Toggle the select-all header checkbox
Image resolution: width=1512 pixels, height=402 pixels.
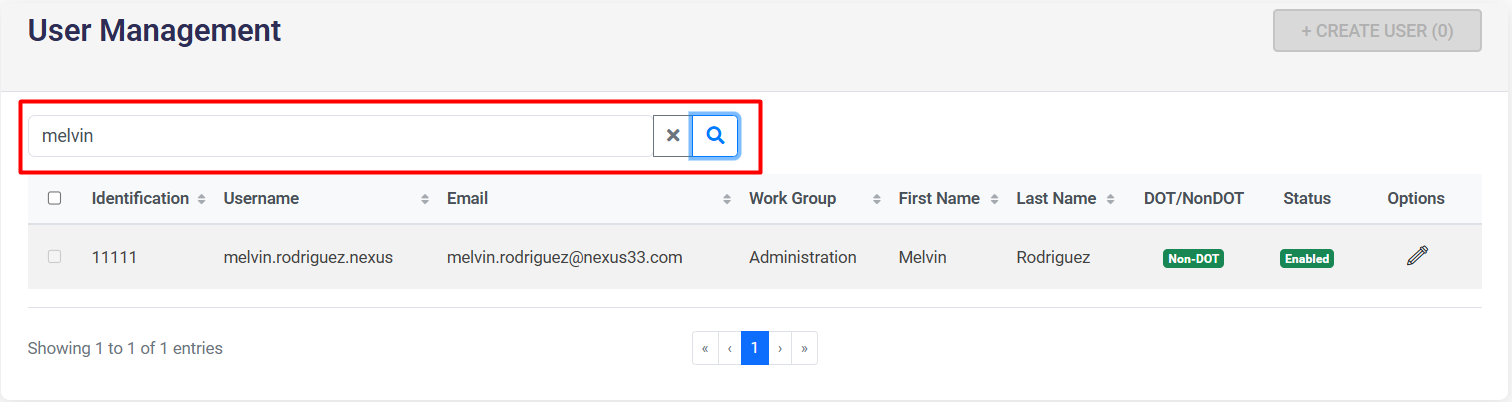click(55, 198)
